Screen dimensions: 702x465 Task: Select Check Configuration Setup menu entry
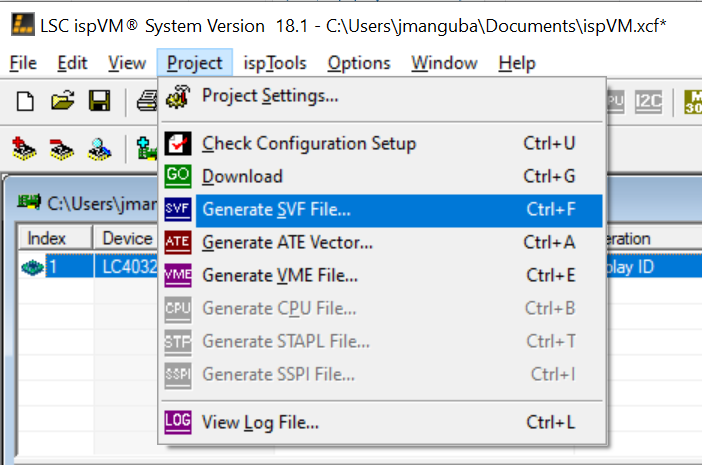(308, 143)
